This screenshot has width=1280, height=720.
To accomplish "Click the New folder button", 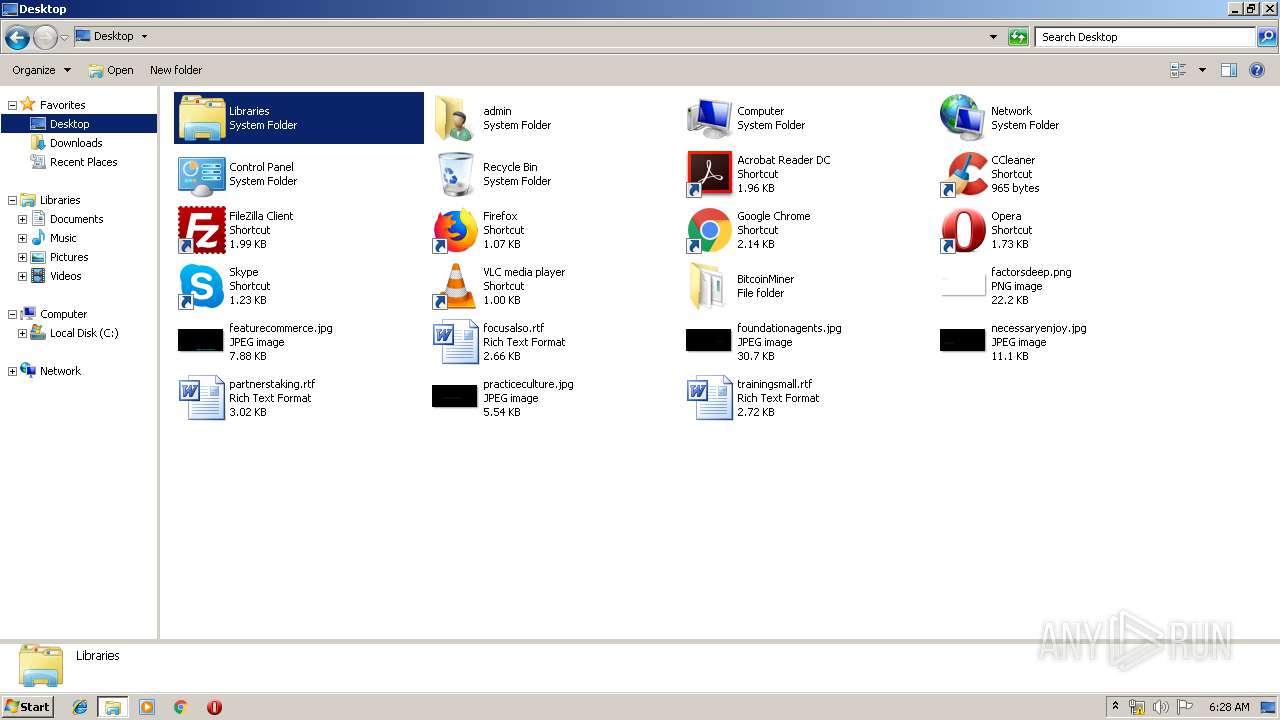I will (176, 70).
